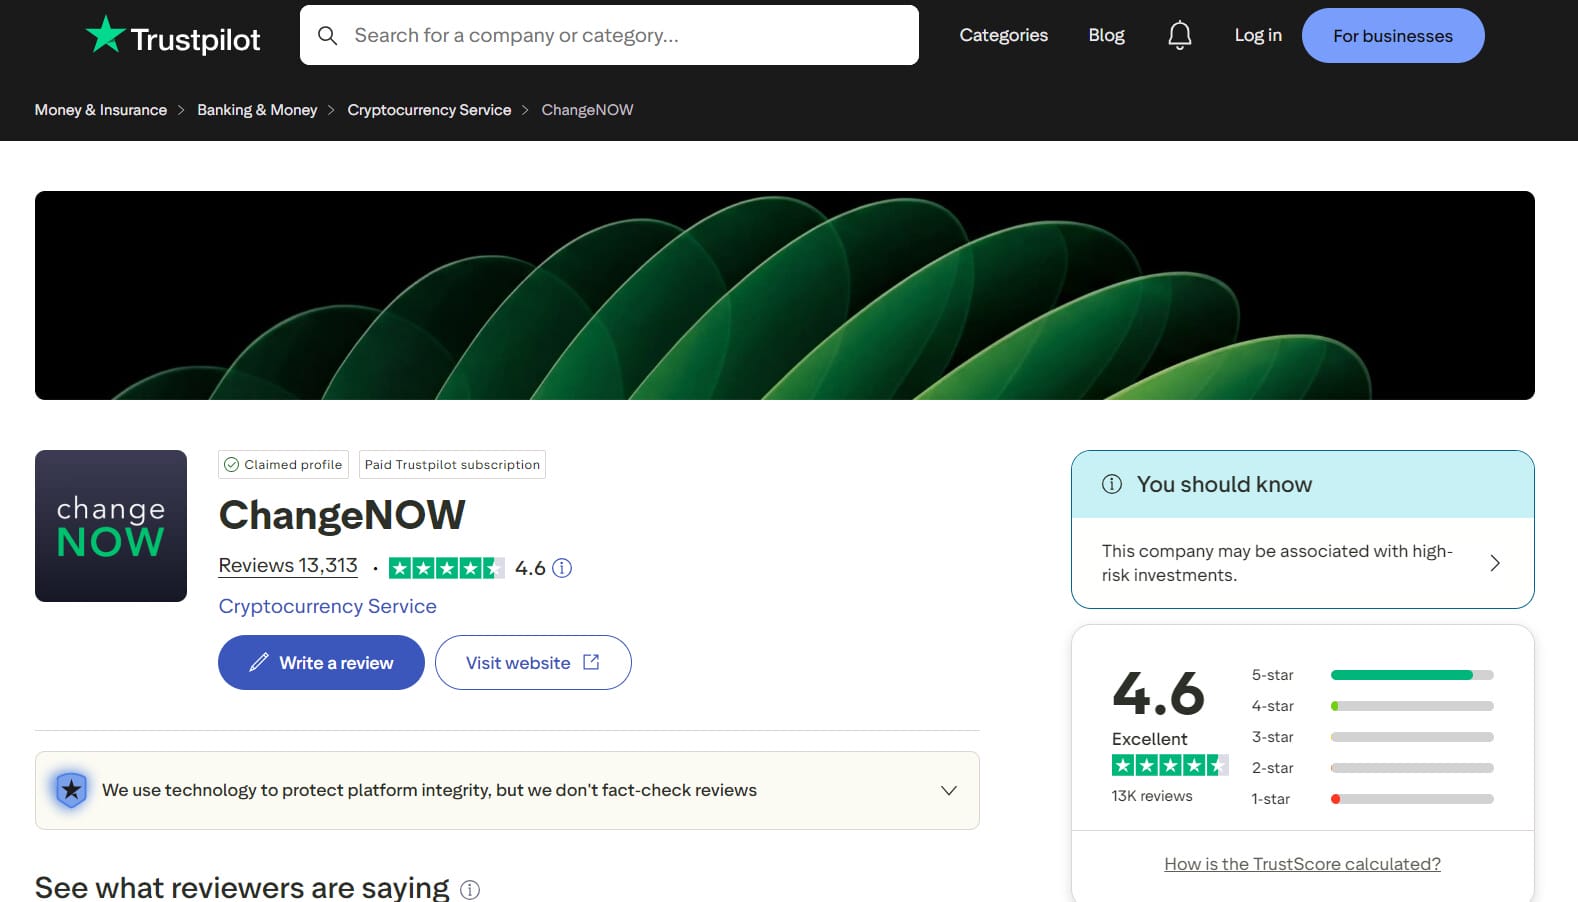Click in the company search field
The image size is (1578, 902).
click(609, 35)
